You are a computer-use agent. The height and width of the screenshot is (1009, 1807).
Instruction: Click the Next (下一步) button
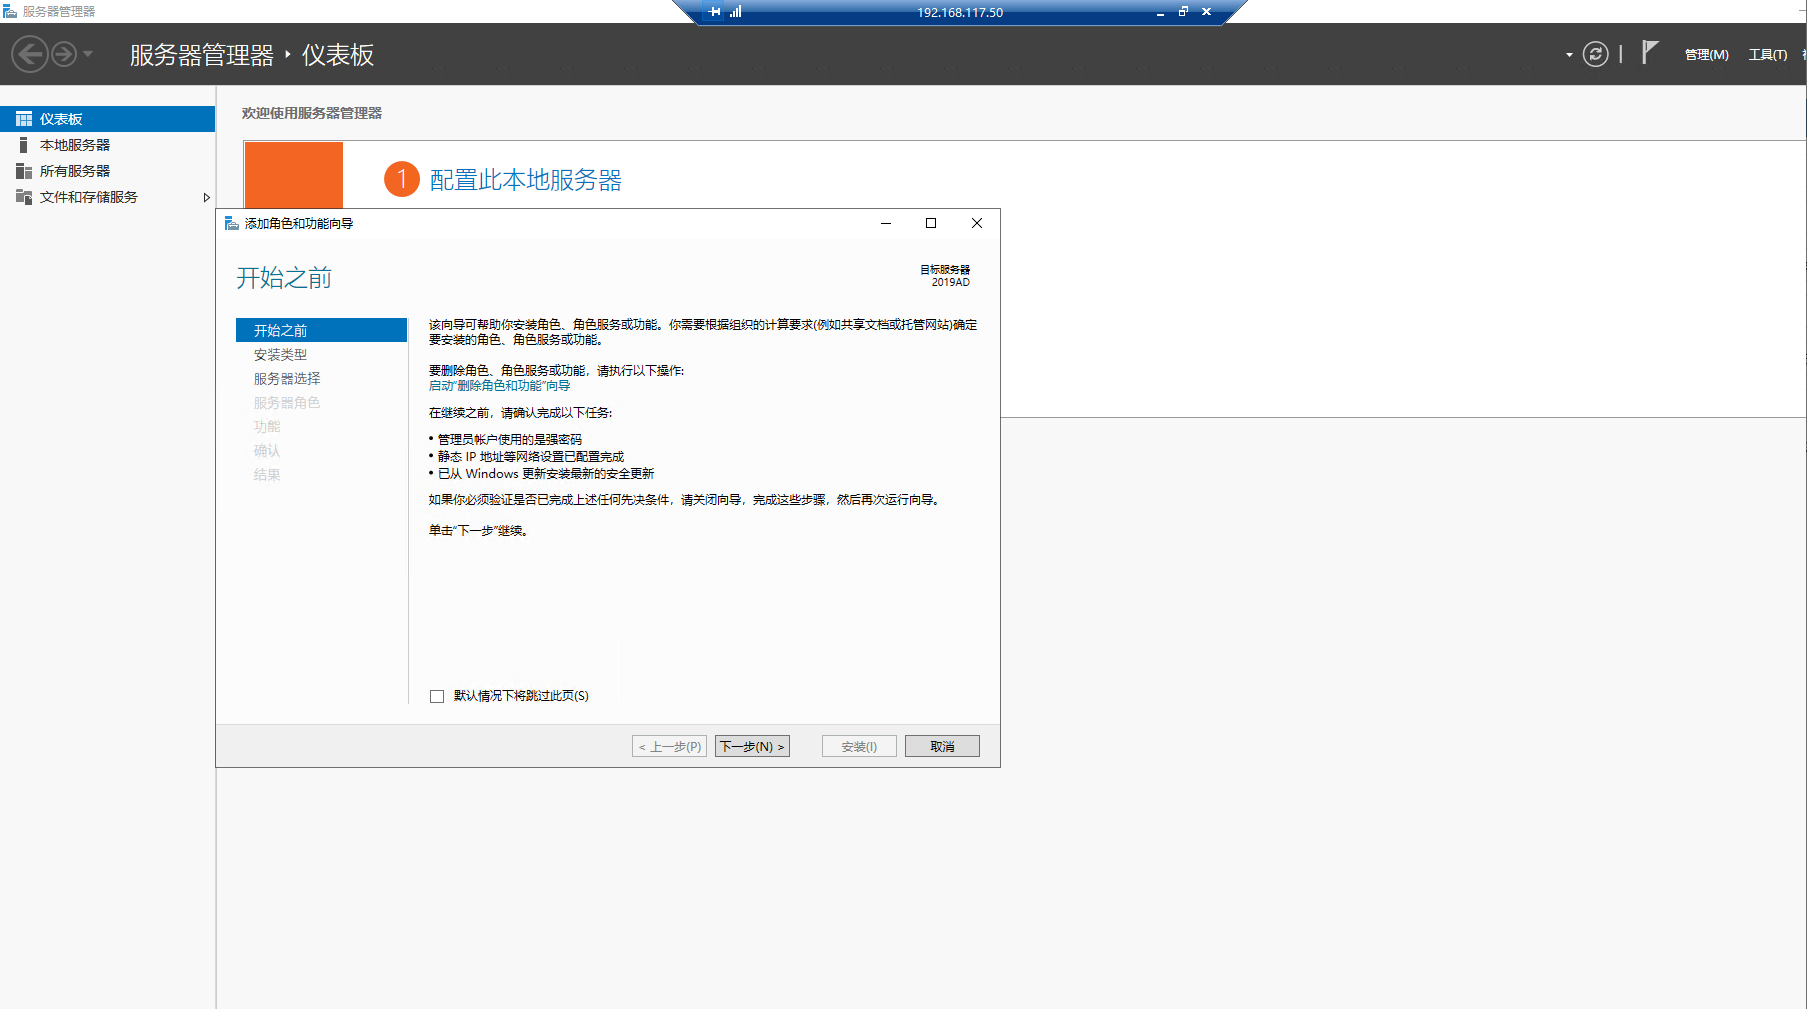[752, 746]
